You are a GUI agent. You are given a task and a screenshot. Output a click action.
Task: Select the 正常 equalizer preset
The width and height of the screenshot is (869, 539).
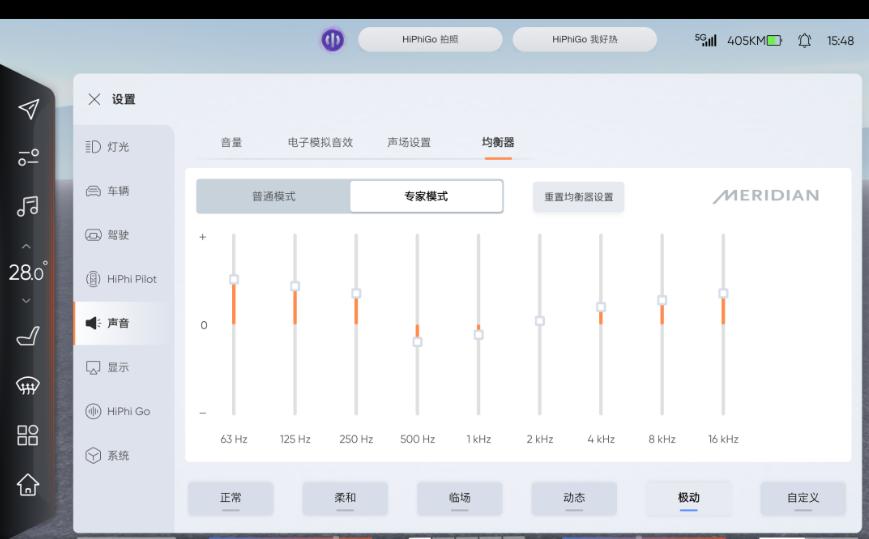(231, 499)
